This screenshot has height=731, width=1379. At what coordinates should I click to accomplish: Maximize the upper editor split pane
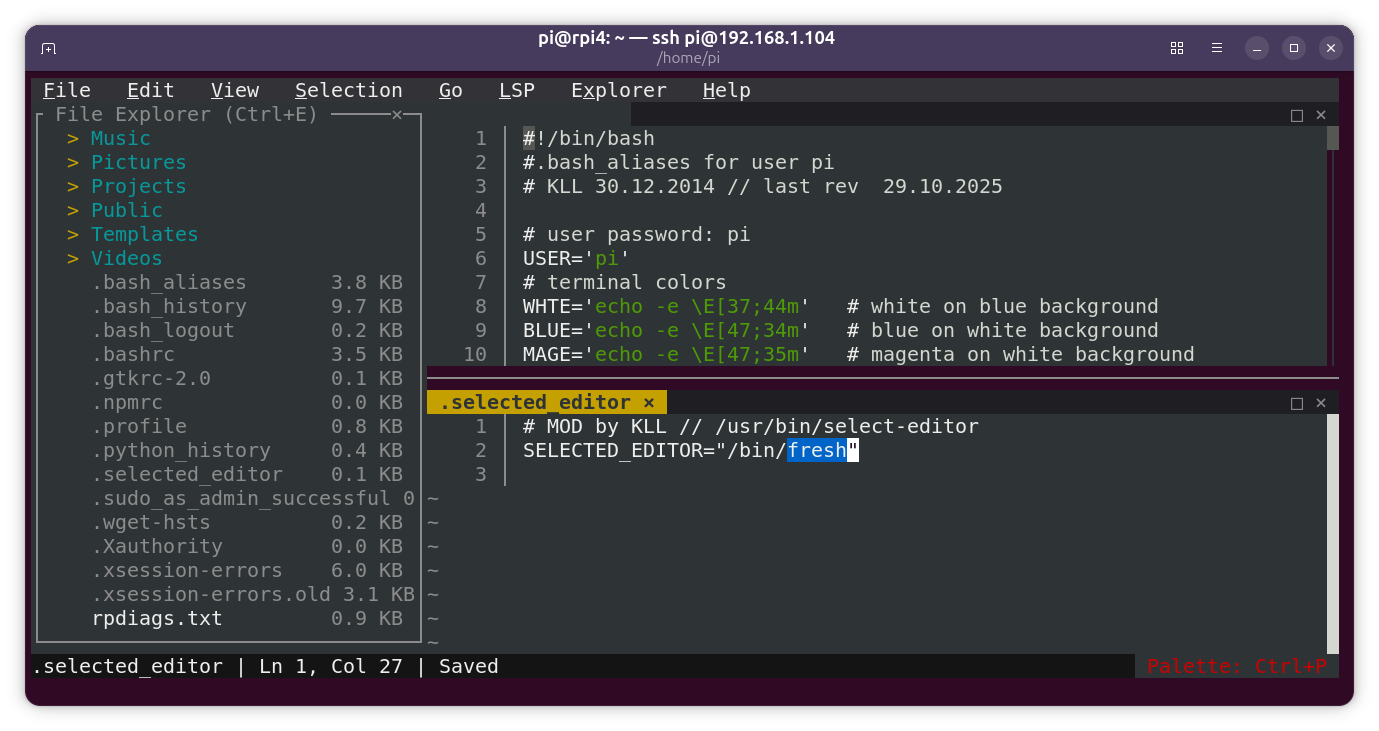tap(1297, 115)
